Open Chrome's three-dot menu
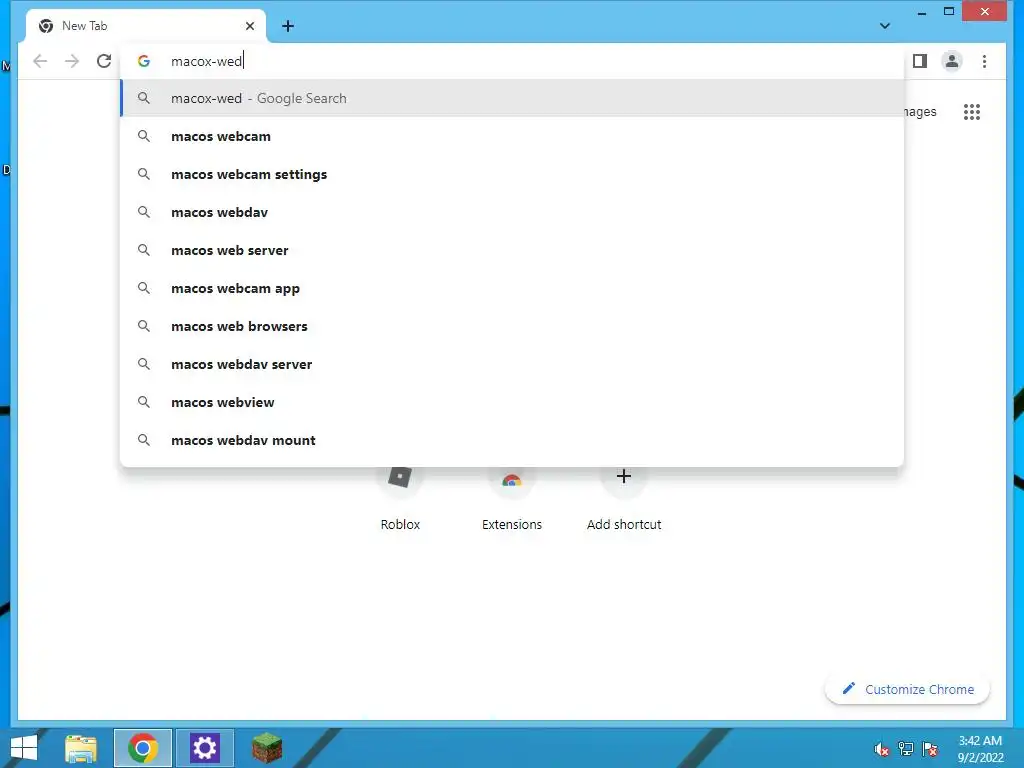Screen dimensions: 1024x768 tap(984, 61)
